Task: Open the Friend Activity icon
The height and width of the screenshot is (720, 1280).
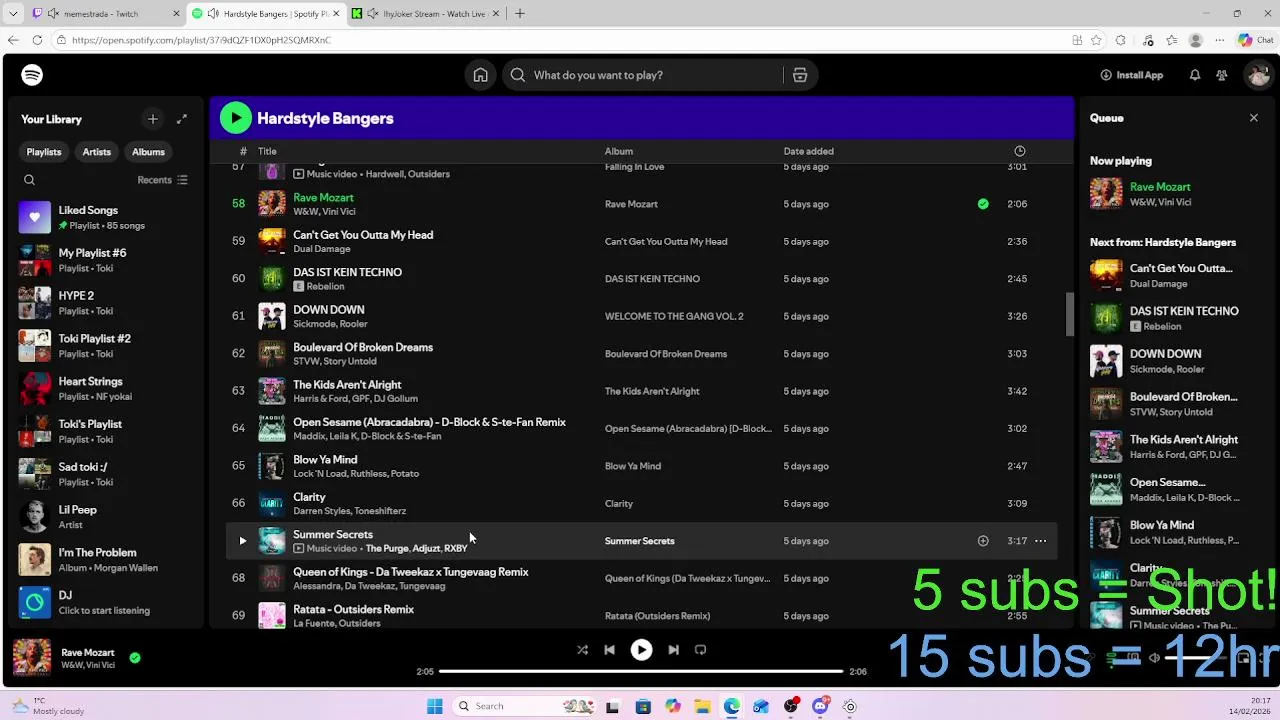Action: click(1222, 75)
